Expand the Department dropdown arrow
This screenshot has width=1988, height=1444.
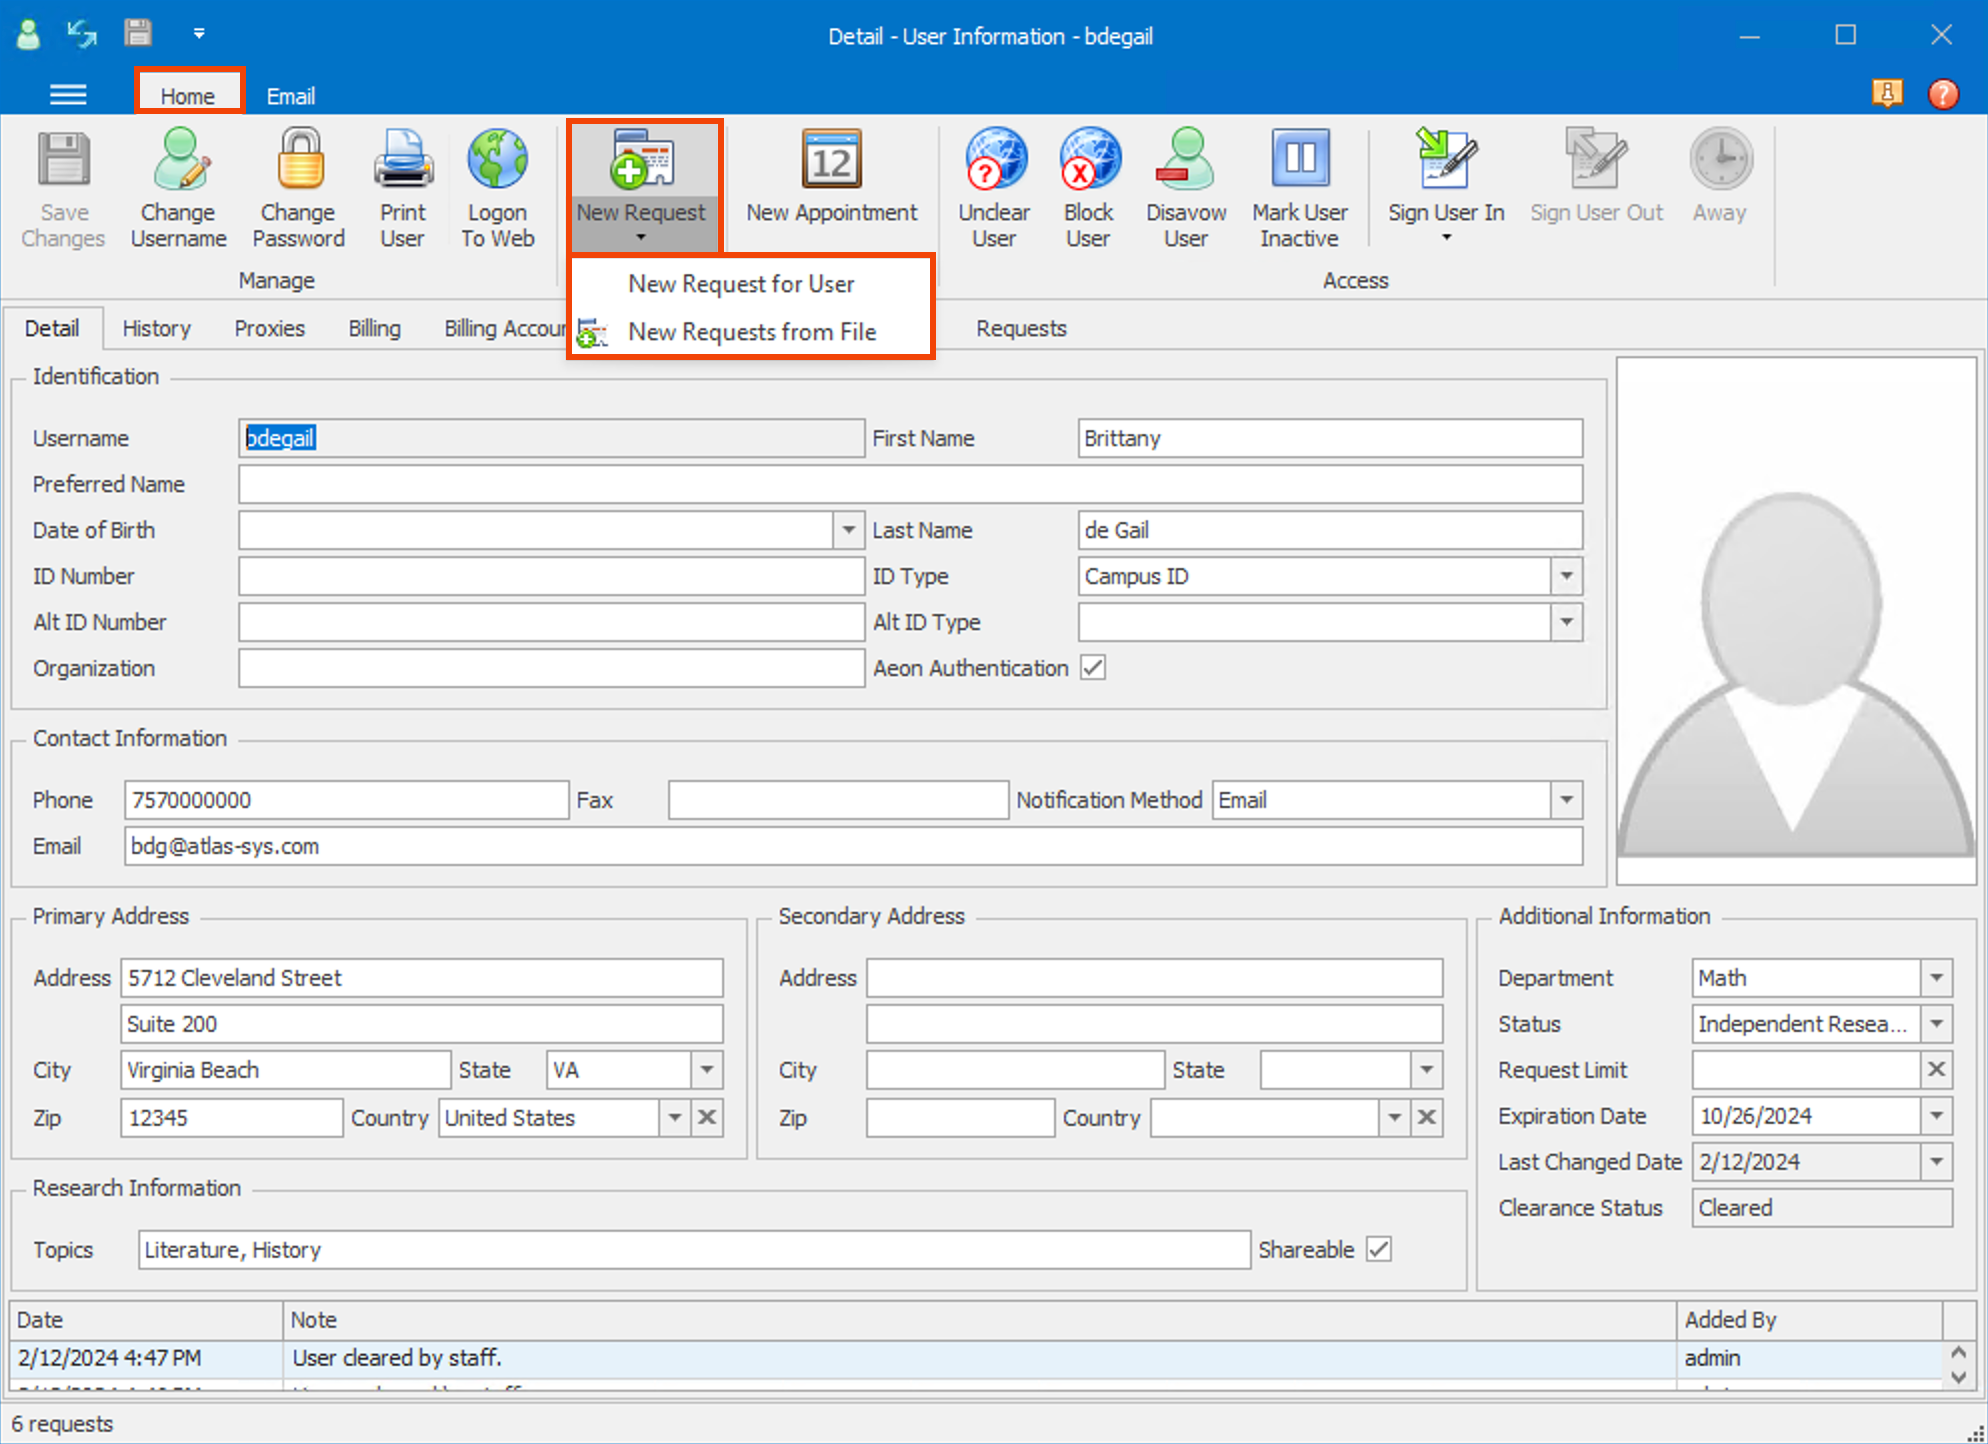pos(1936,978)
